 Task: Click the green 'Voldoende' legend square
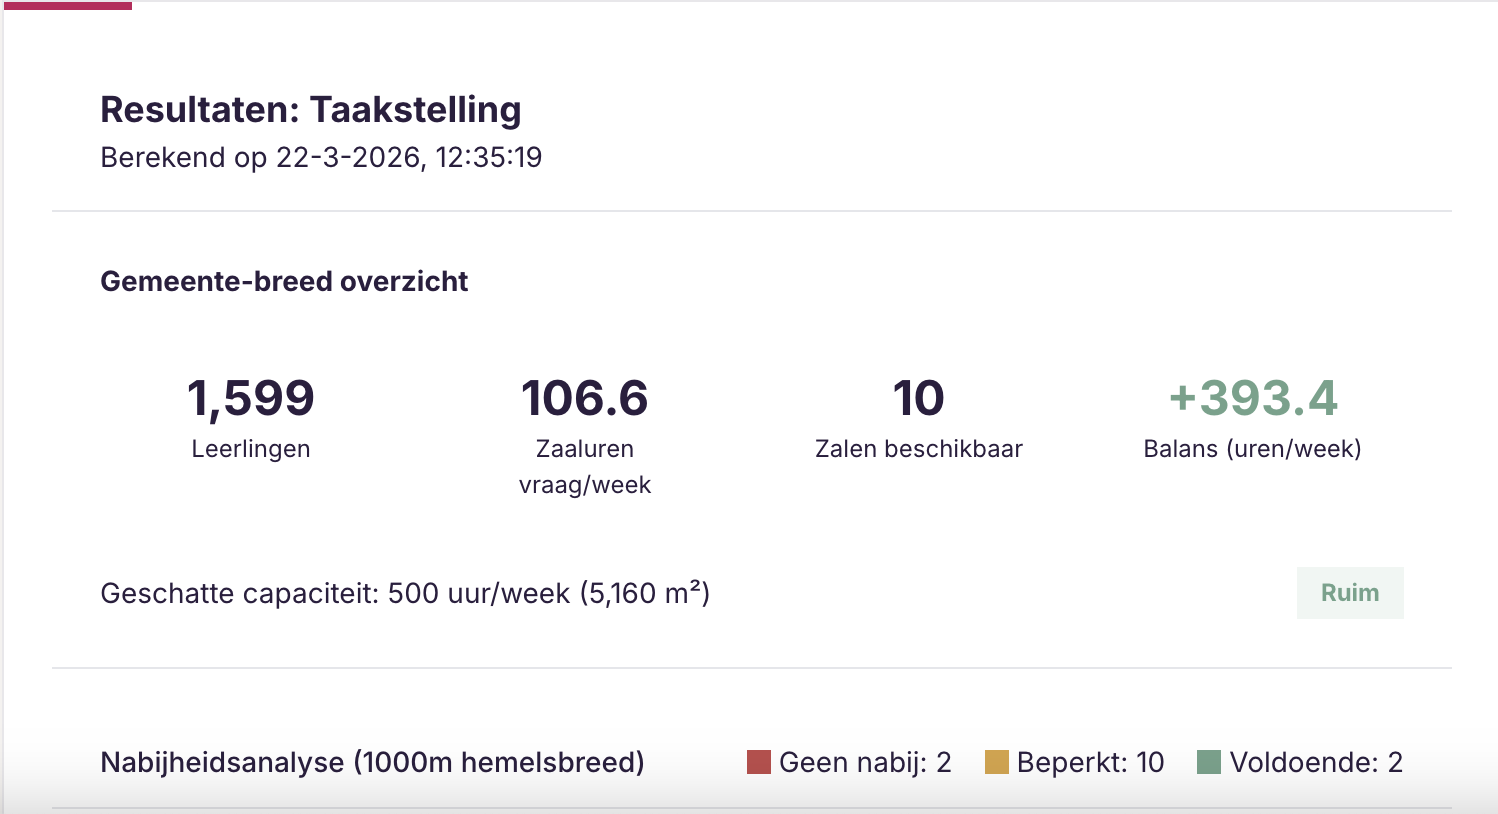1209,762
